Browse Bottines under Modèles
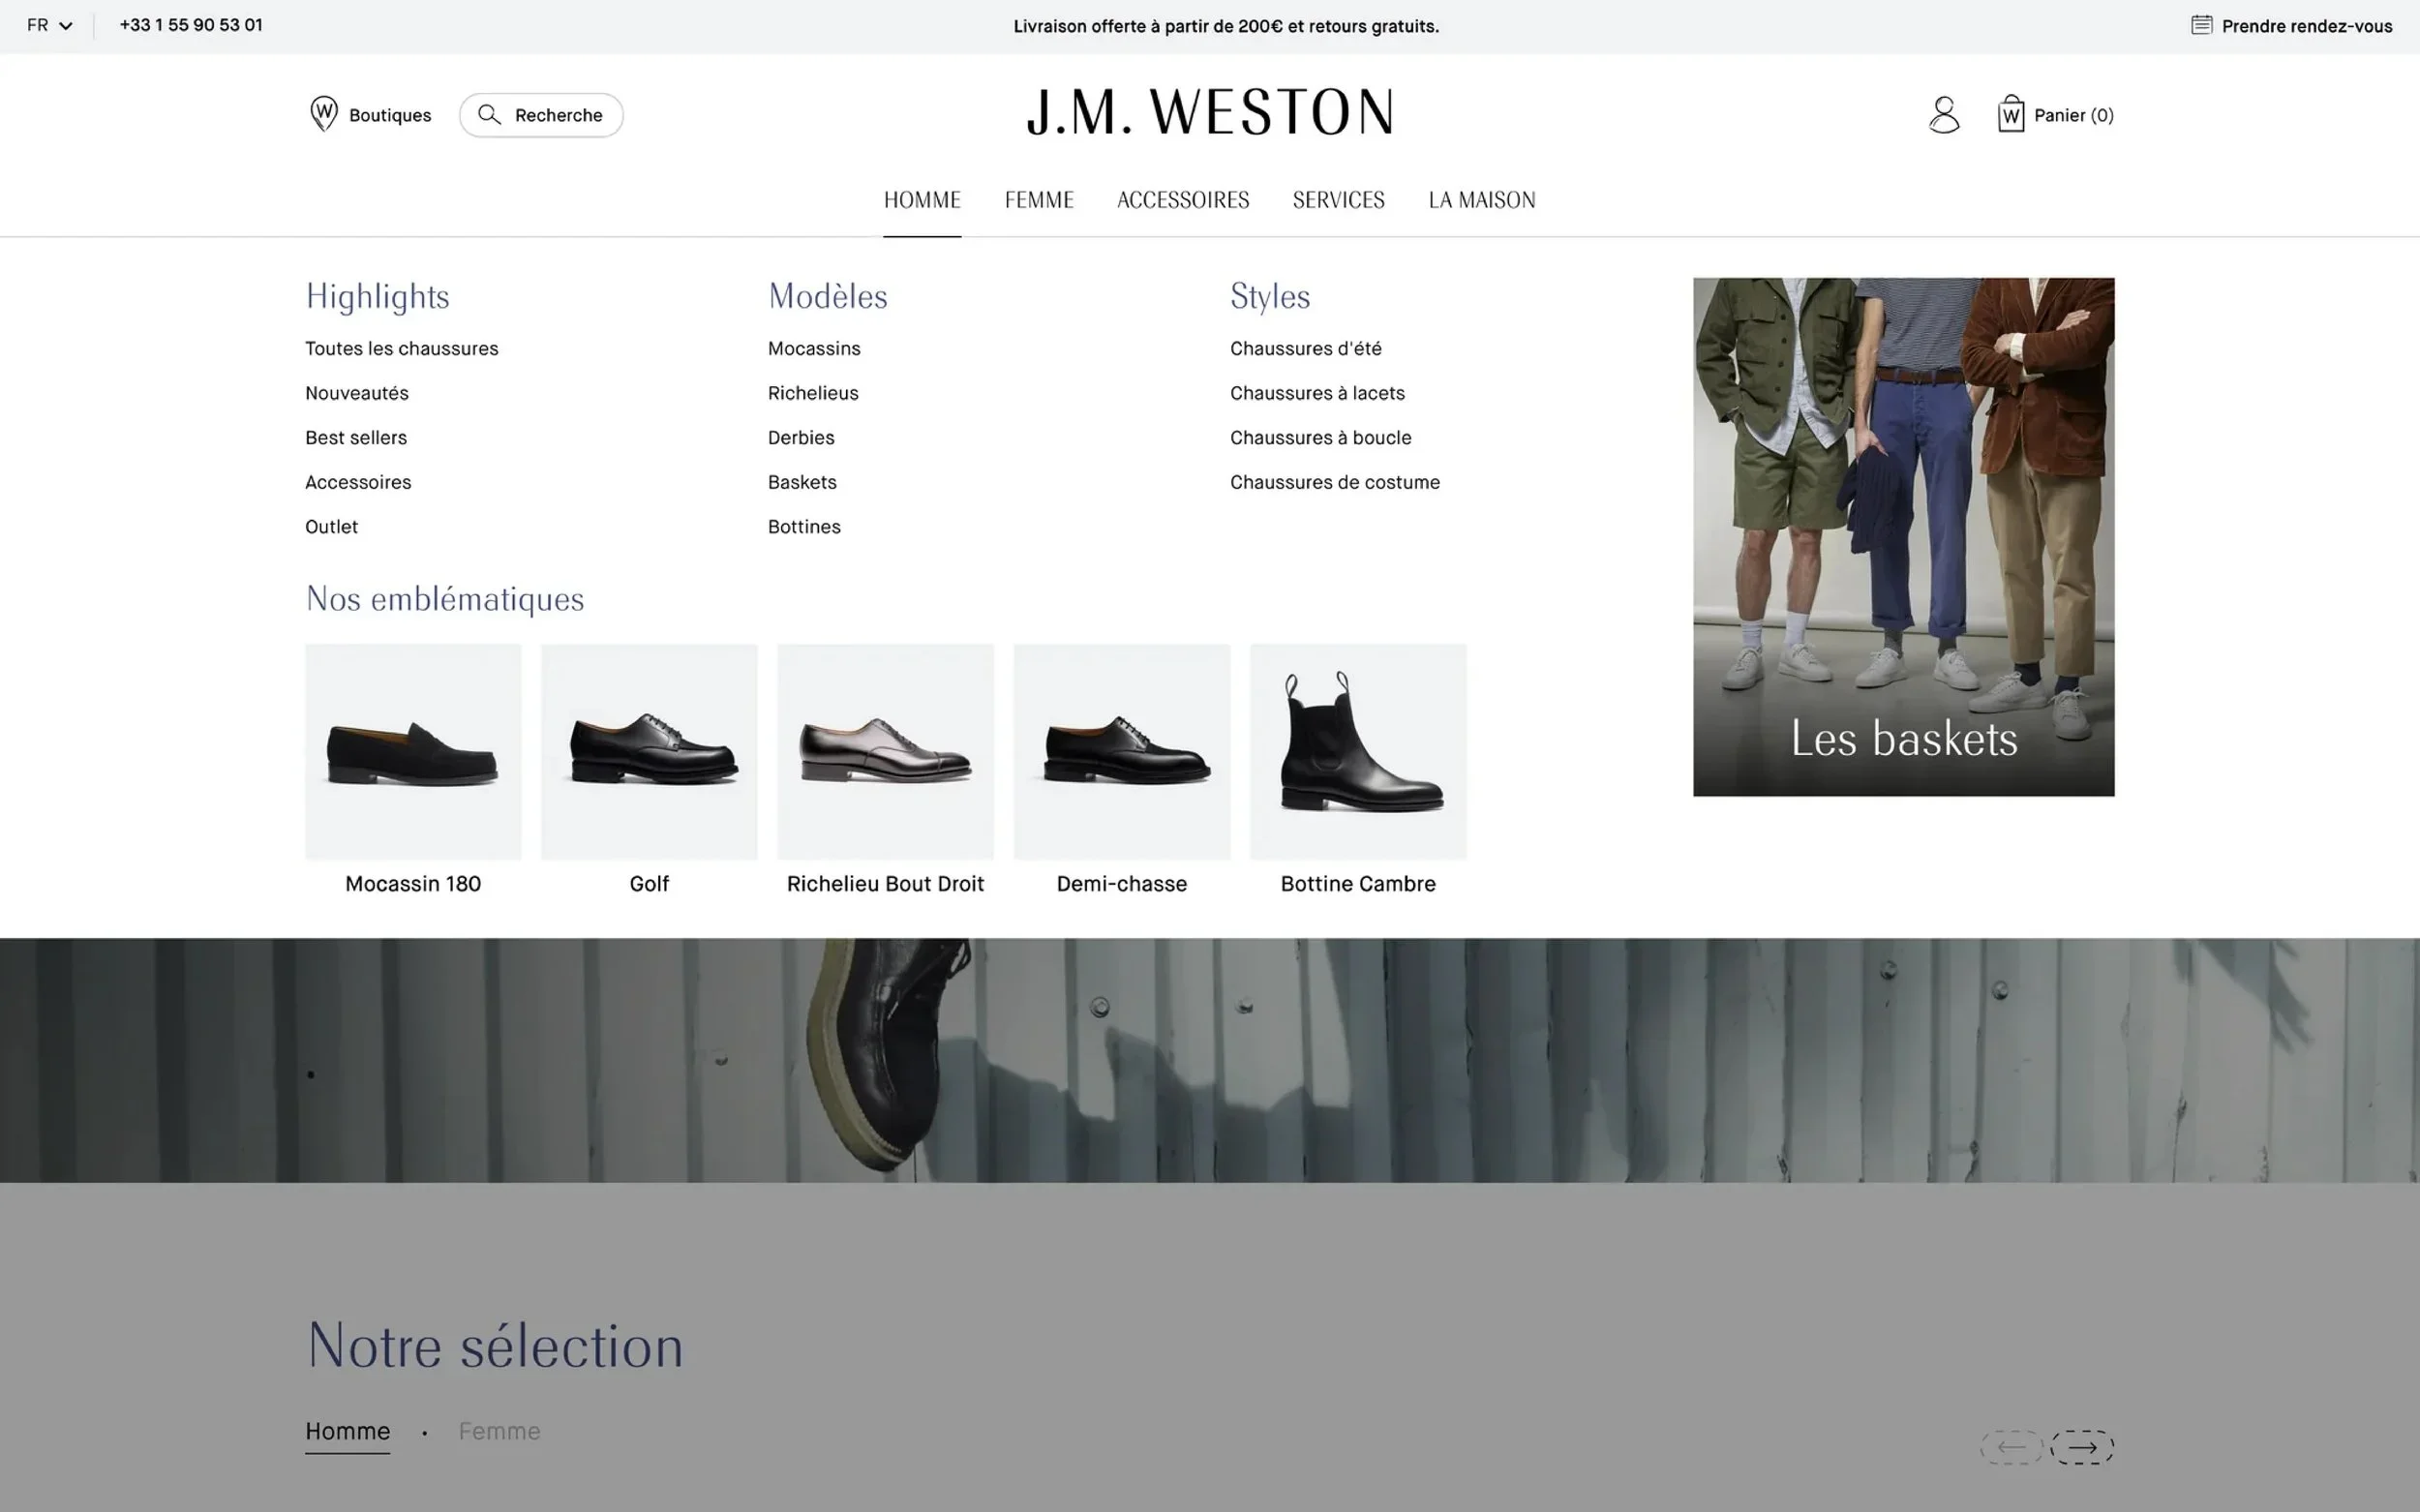Viewport: 2420px width, 1512px height. [804, 527]
